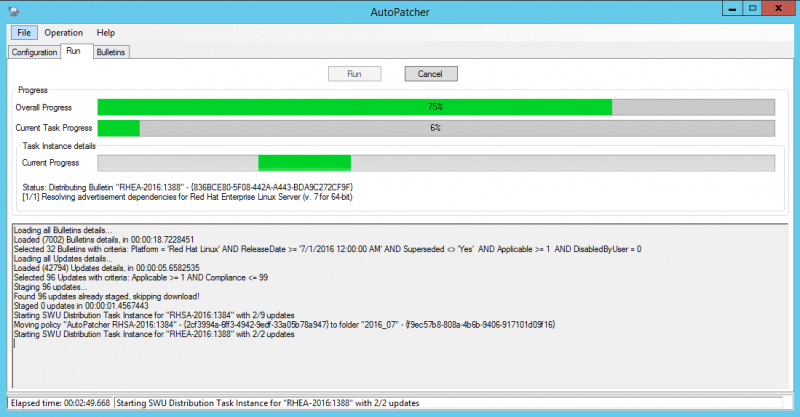Click the Task Instance Current Progress bar
Image resolution: width=800 pixels, height=417 pixels.
pyautogui.click(x=436, y=163)
